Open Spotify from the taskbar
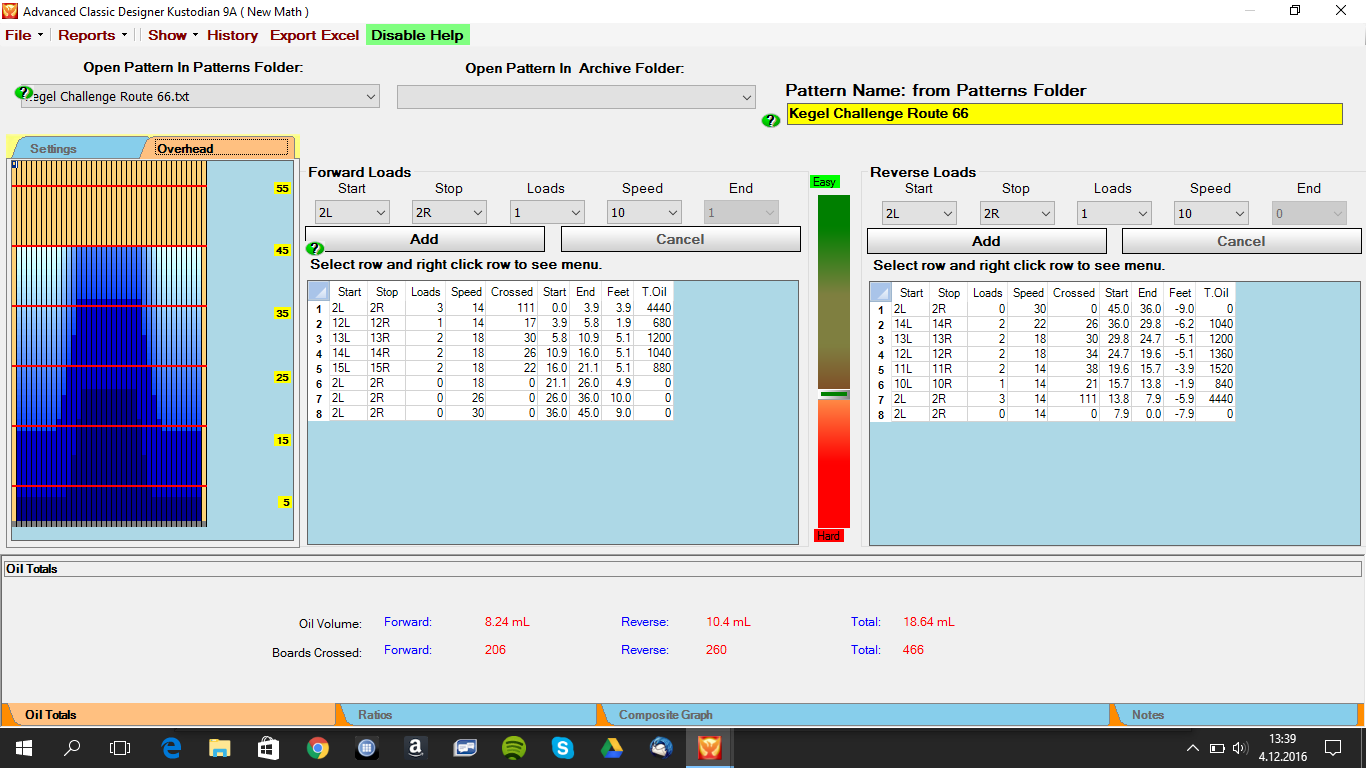The image size is (1366, 768). point(513,748)
